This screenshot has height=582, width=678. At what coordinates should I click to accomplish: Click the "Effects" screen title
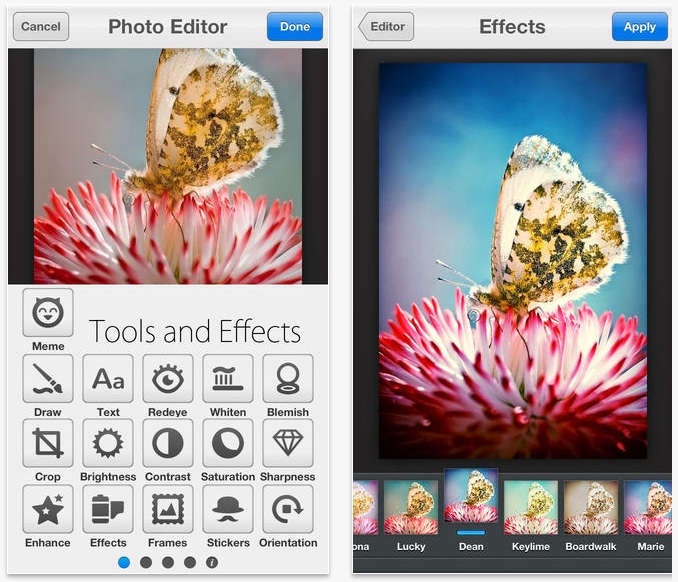pos(512,27)
